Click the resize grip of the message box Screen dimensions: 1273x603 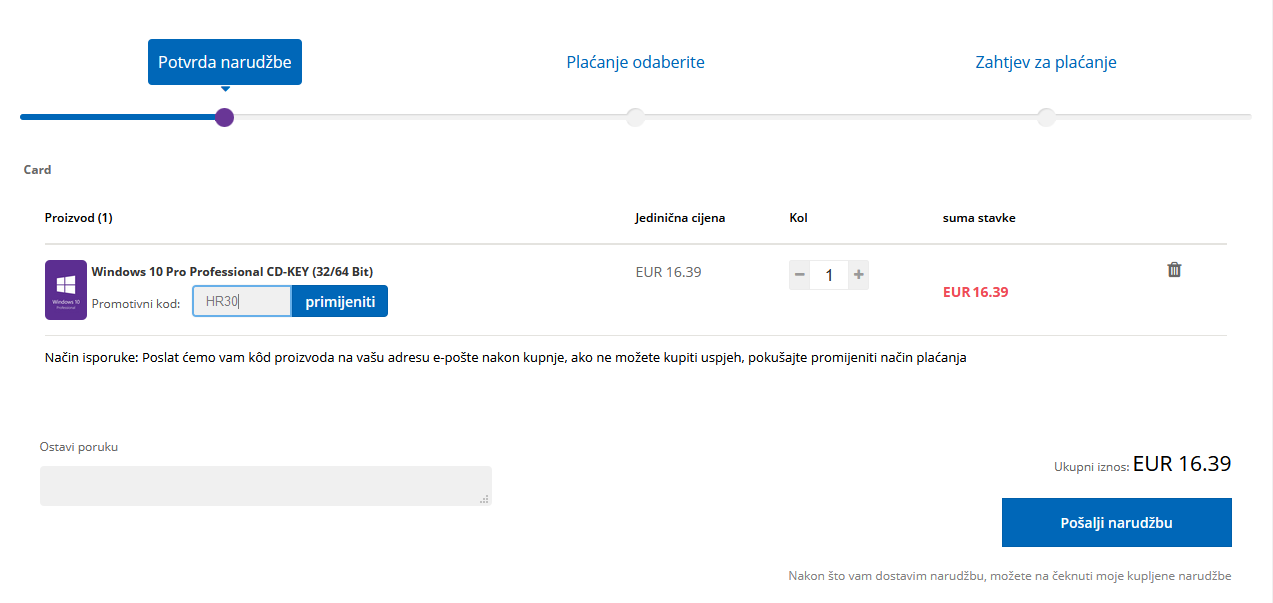click(484, 498)
